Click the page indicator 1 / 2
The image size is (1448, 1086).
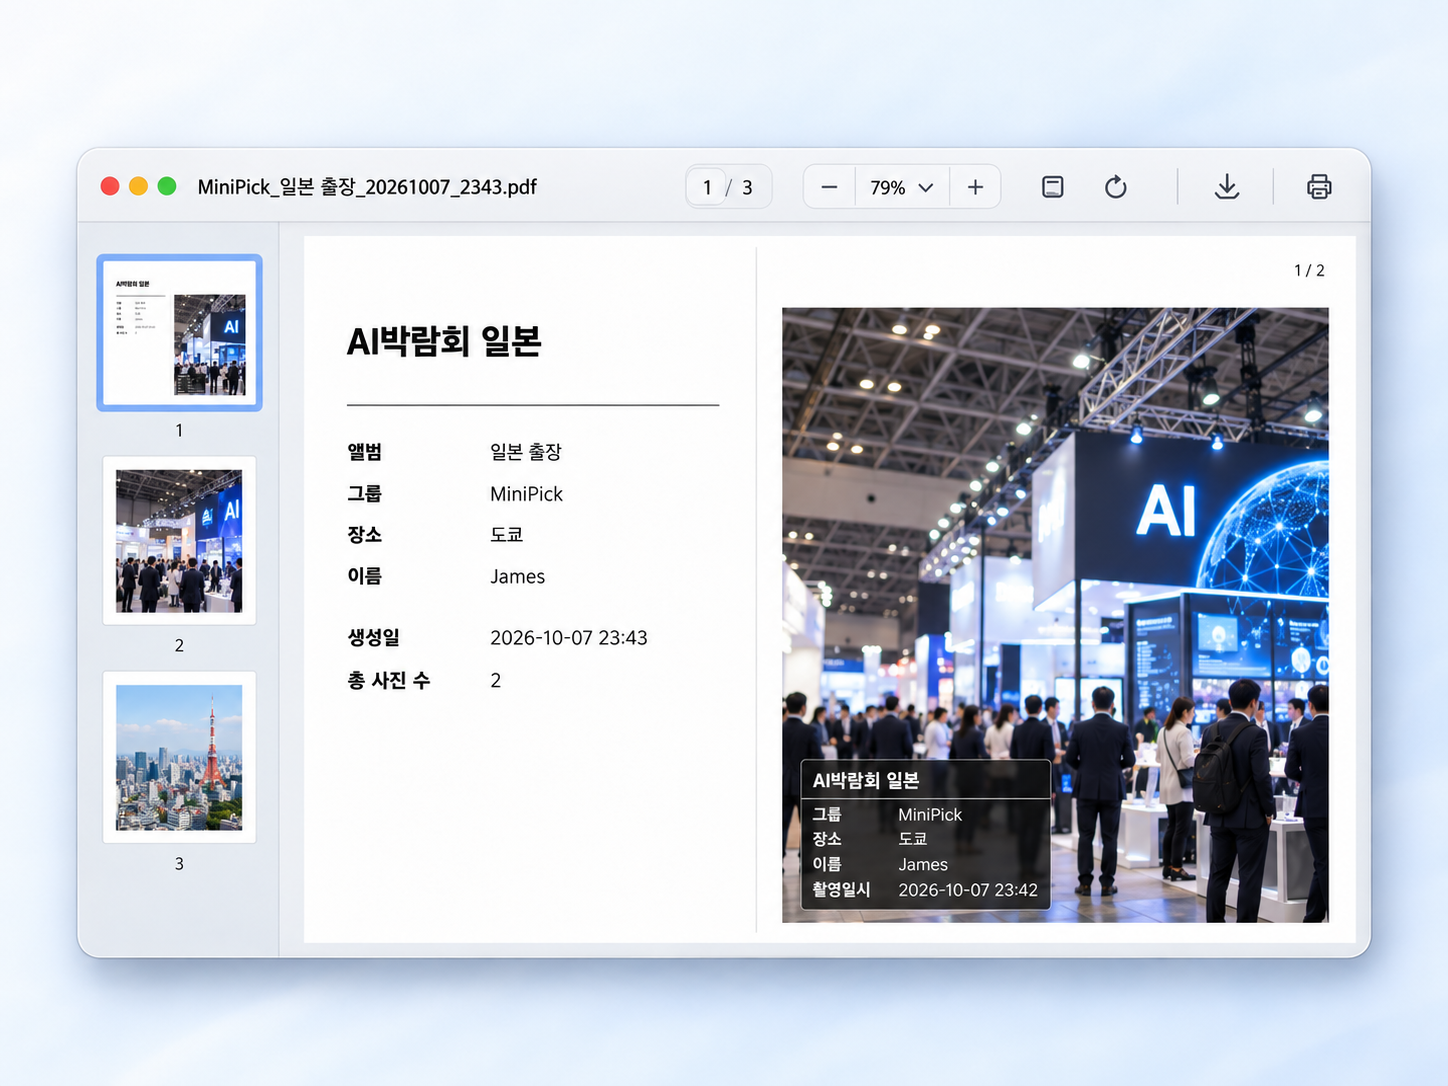click(x=1309, y=271)
